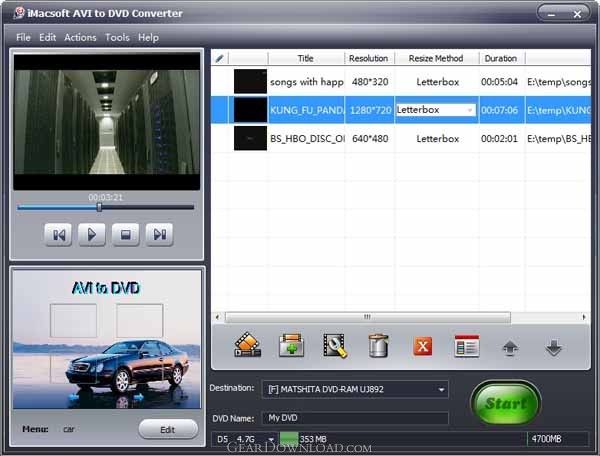Viewport: 600px width, 456px height.
Task: Click the Duration column header
Action: tap(501, 58)
